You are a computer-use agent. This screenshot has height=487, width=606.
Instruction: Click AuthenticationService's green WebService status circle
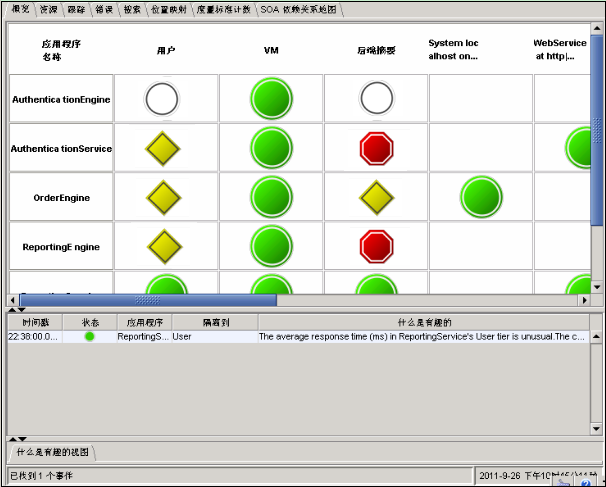click(x=578, y=148)
